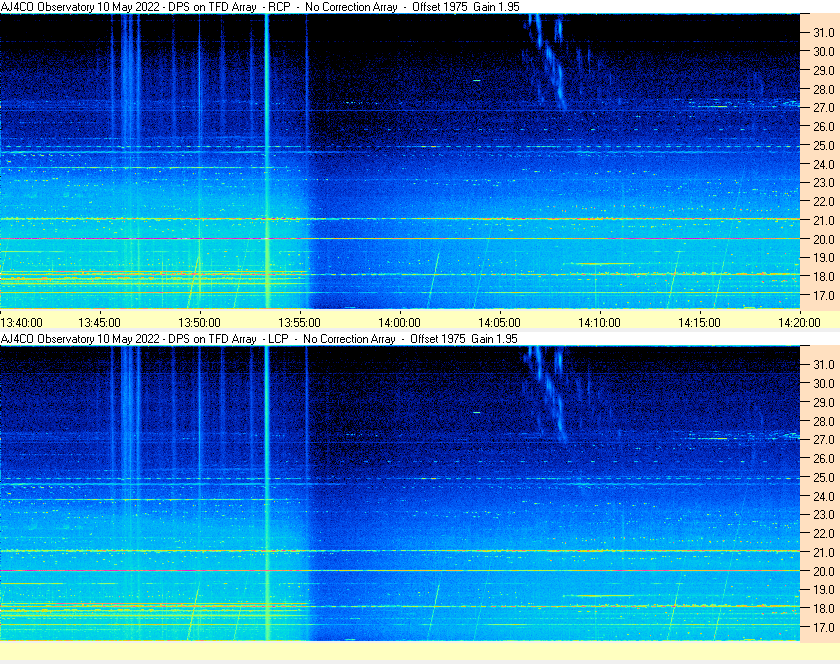Select the 14:00:00 time axis label

click(399, 323)
